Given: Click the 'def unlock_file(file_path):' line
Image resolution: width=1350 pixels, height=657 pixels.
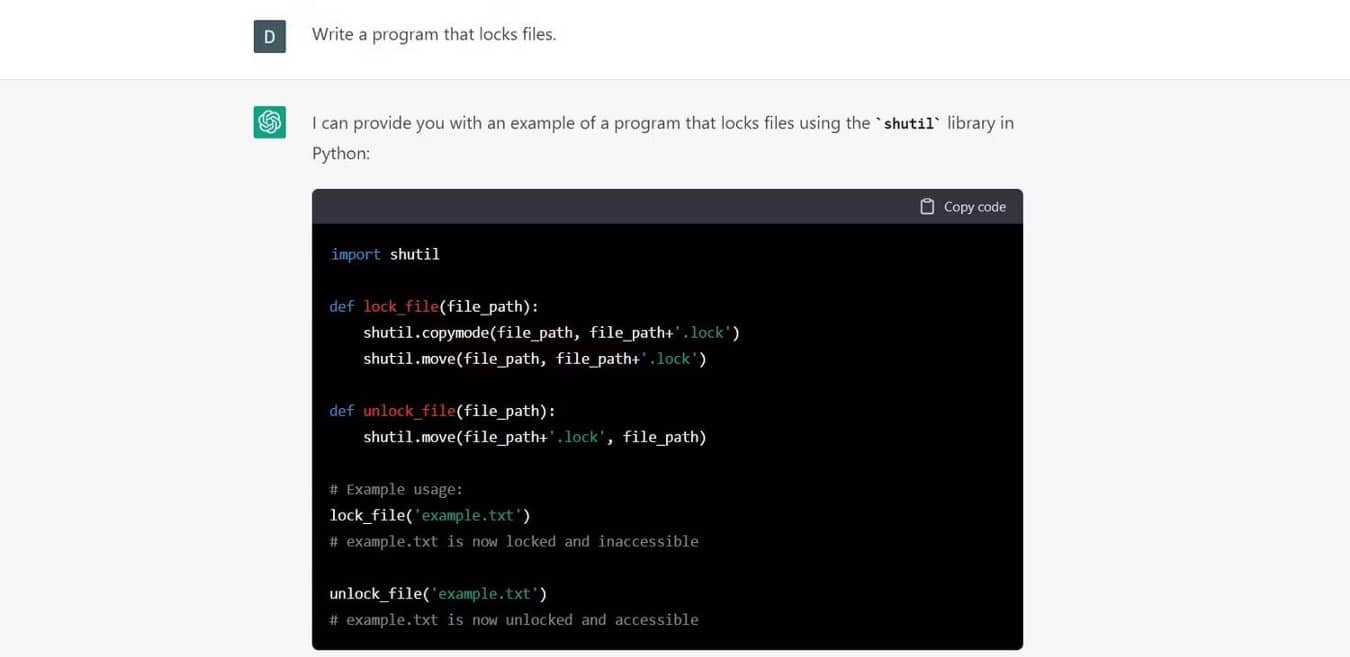Looking at the screenshot, I should (x=442, y=411).
